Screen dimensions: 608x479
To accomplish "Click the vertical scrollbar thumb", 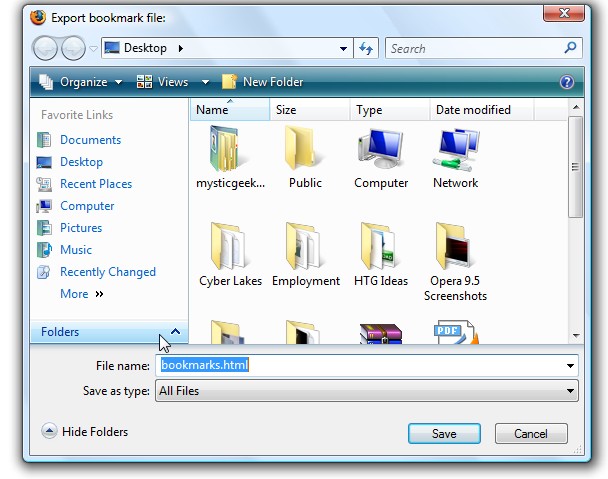I will (x=576, y=167).
